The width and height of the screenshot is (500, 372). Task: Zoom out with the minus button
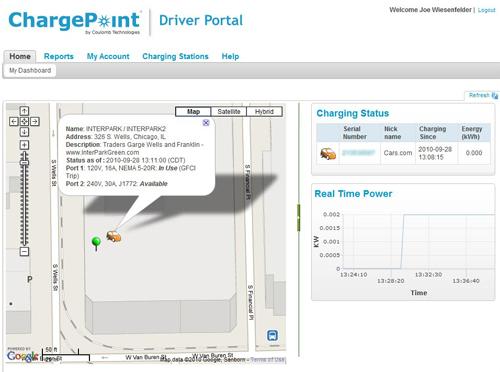(24, 251)
